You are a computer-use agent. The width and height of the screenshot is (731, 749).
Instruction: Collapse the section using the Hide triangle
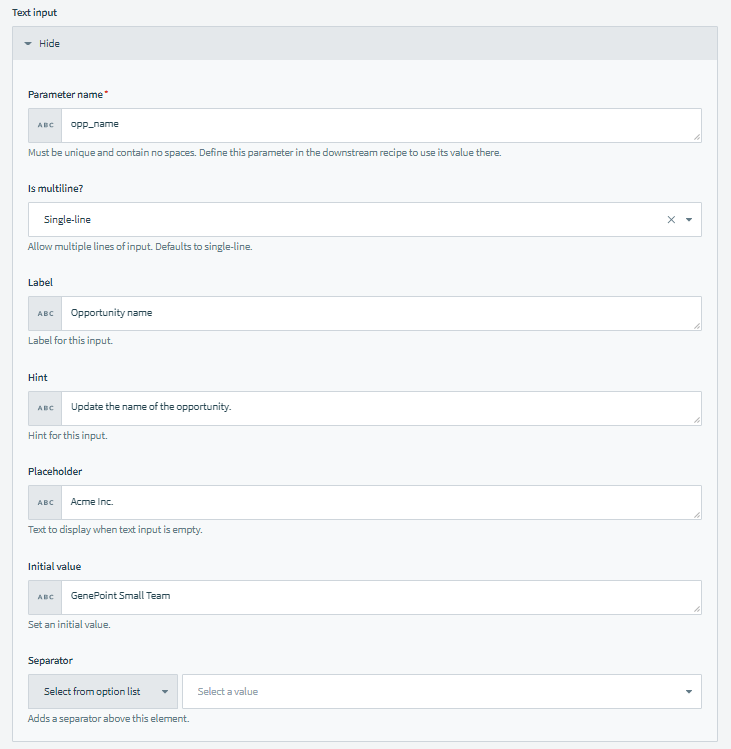coord(28,44)
